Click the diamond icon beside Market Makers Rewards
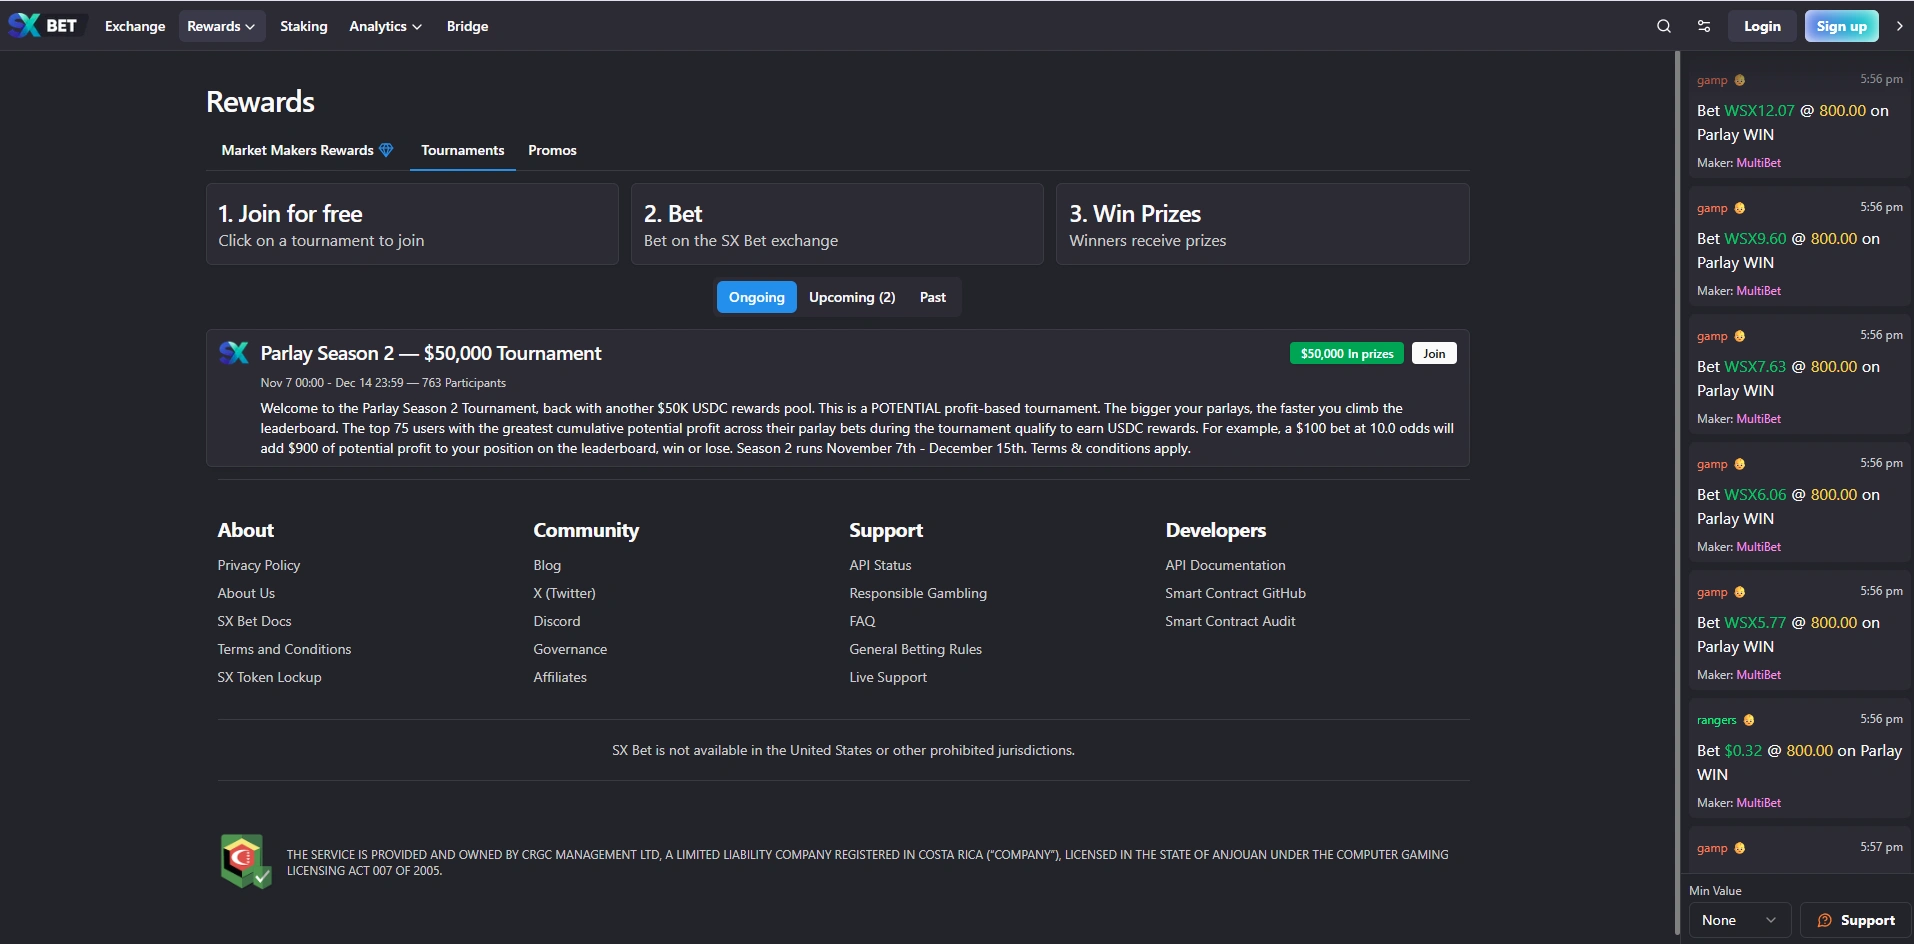This screenshot has width=1914, height=944. 386,150
